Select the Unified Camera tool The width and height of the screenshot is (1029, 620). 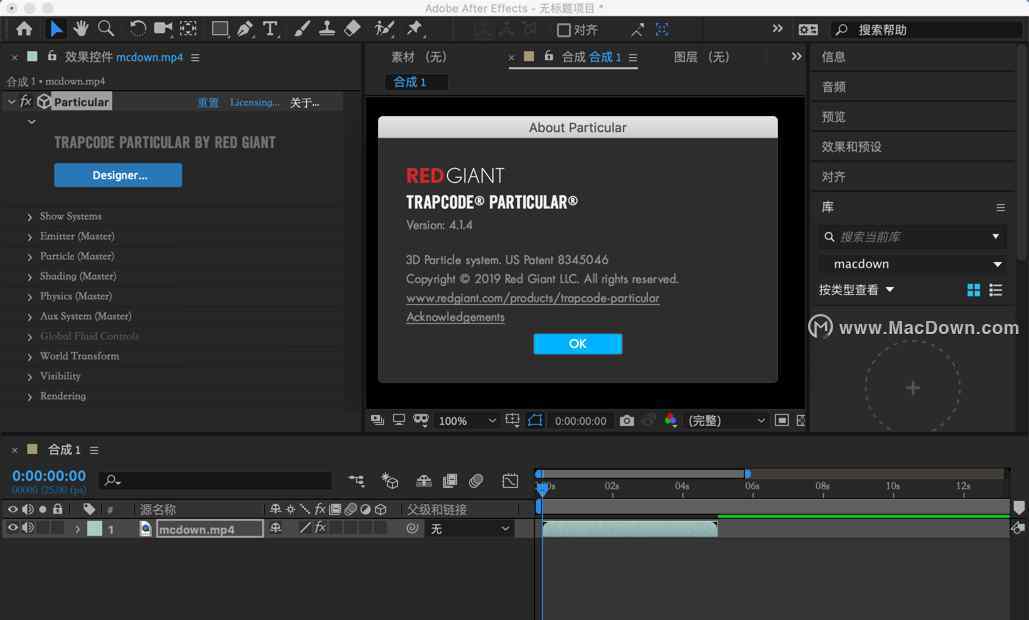pos(163,28)
